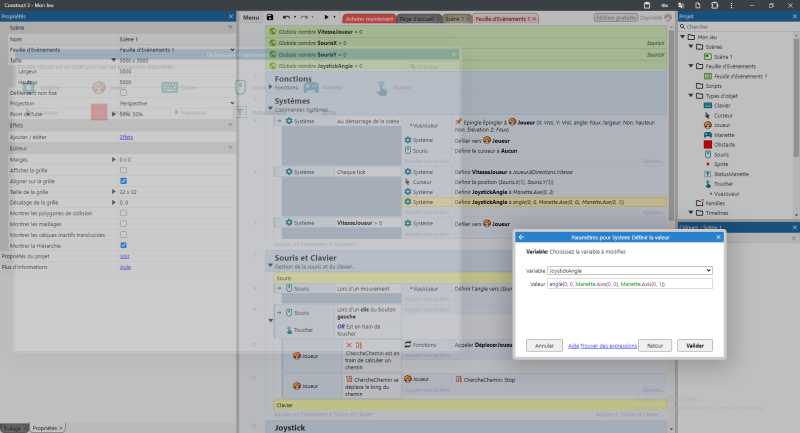Click the Fonctions action icon for DéplacerJoueur
This screenshot has height=433, width=800.
pos(408,345)
